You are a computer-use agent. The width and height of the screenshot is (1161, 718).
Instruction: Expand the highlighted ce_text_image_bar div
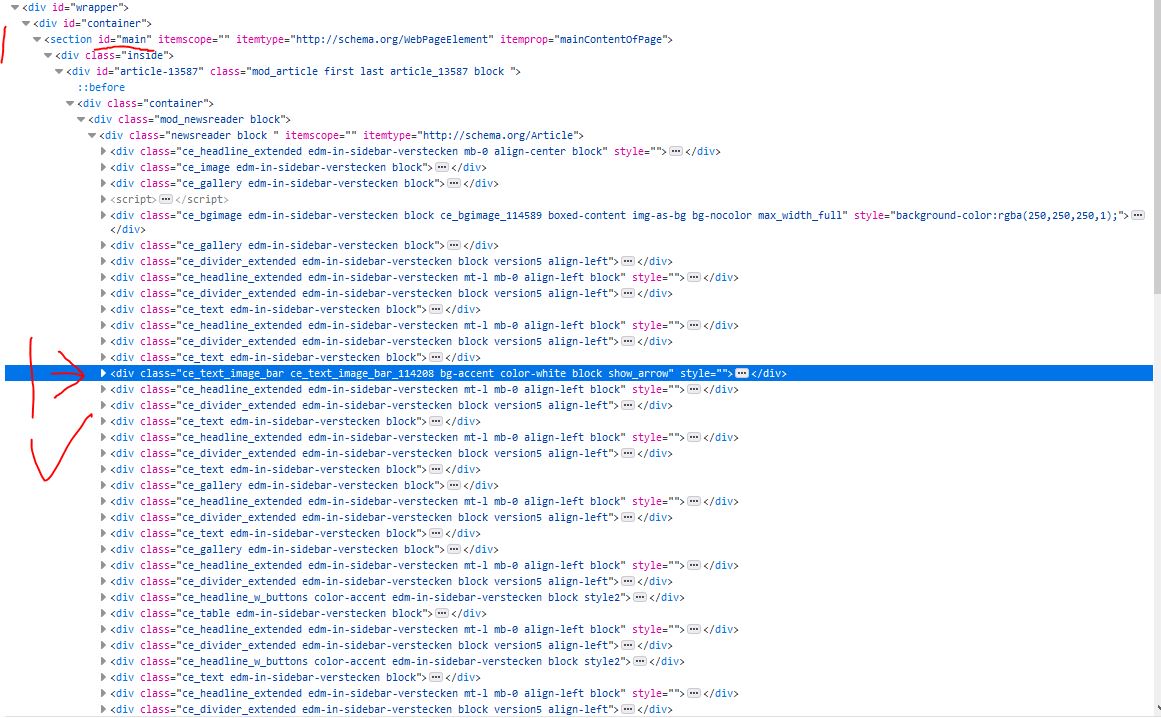pos(104,373)
